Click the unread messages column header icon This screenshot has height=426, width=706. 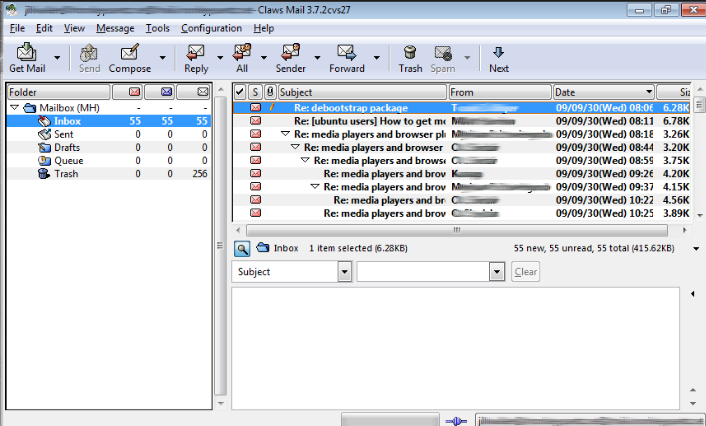click(x=166, y=92)
